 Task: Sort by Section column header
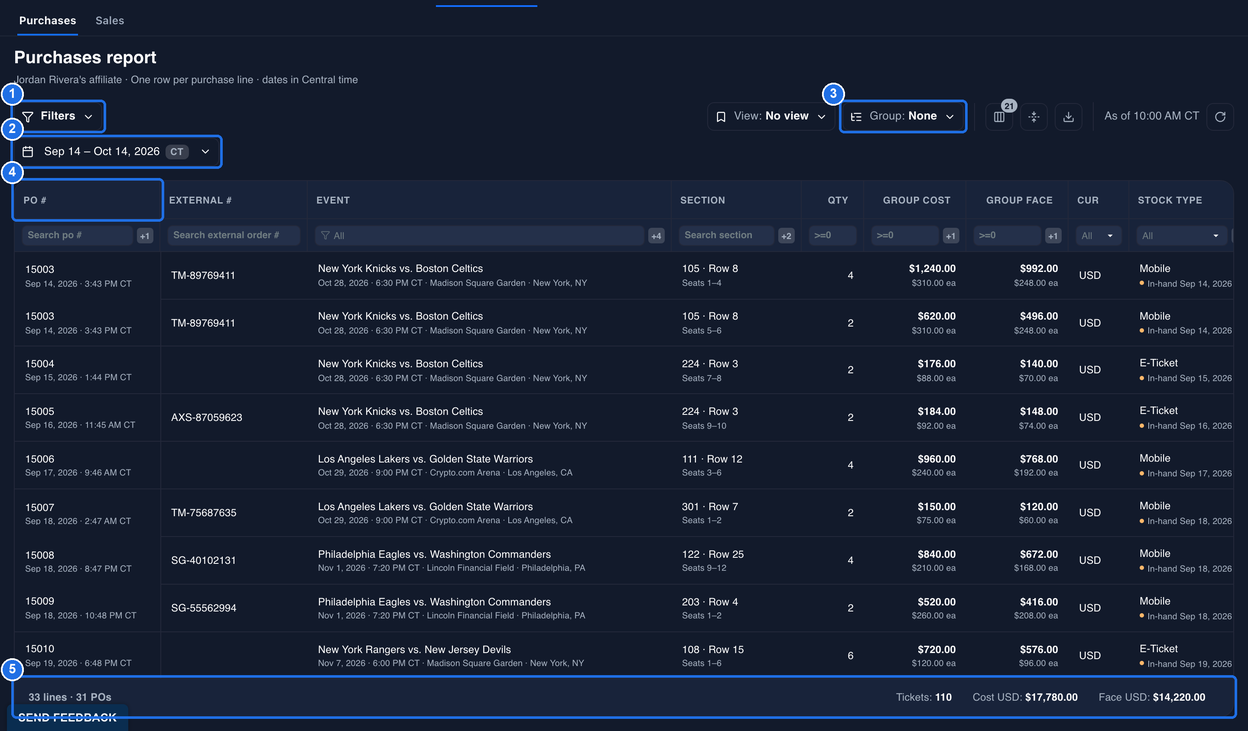[736, 200]
